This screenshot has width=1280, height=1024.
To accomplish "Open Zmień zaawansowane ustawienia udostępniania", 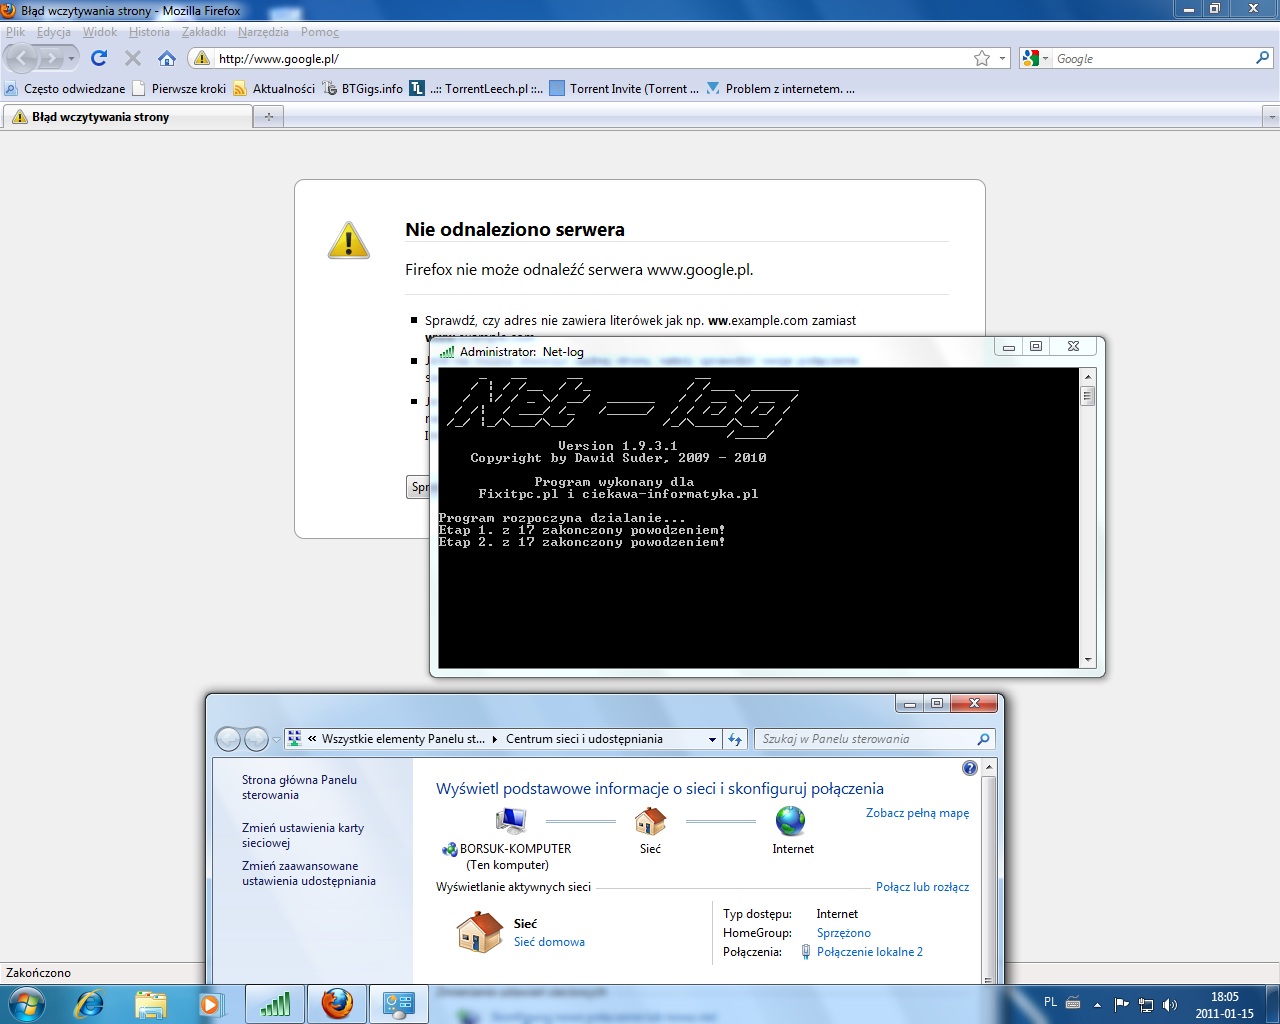I will (309, 873).
